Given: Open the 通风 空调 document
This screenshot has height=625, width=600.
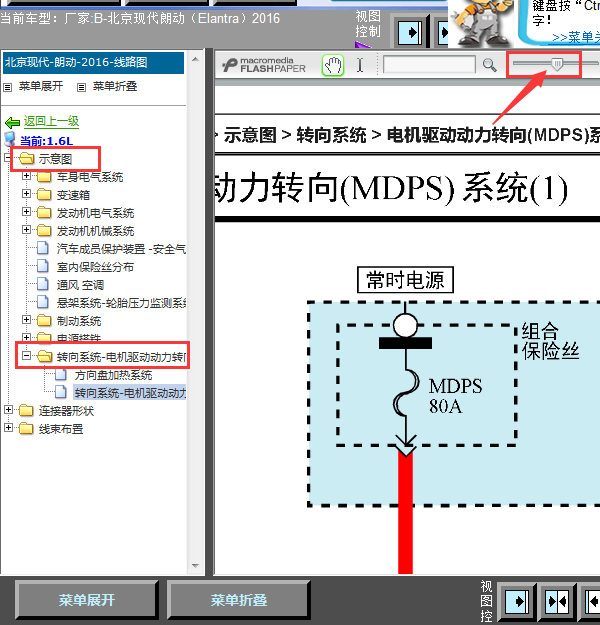Looking at the screenshot, I should [80, 285].
